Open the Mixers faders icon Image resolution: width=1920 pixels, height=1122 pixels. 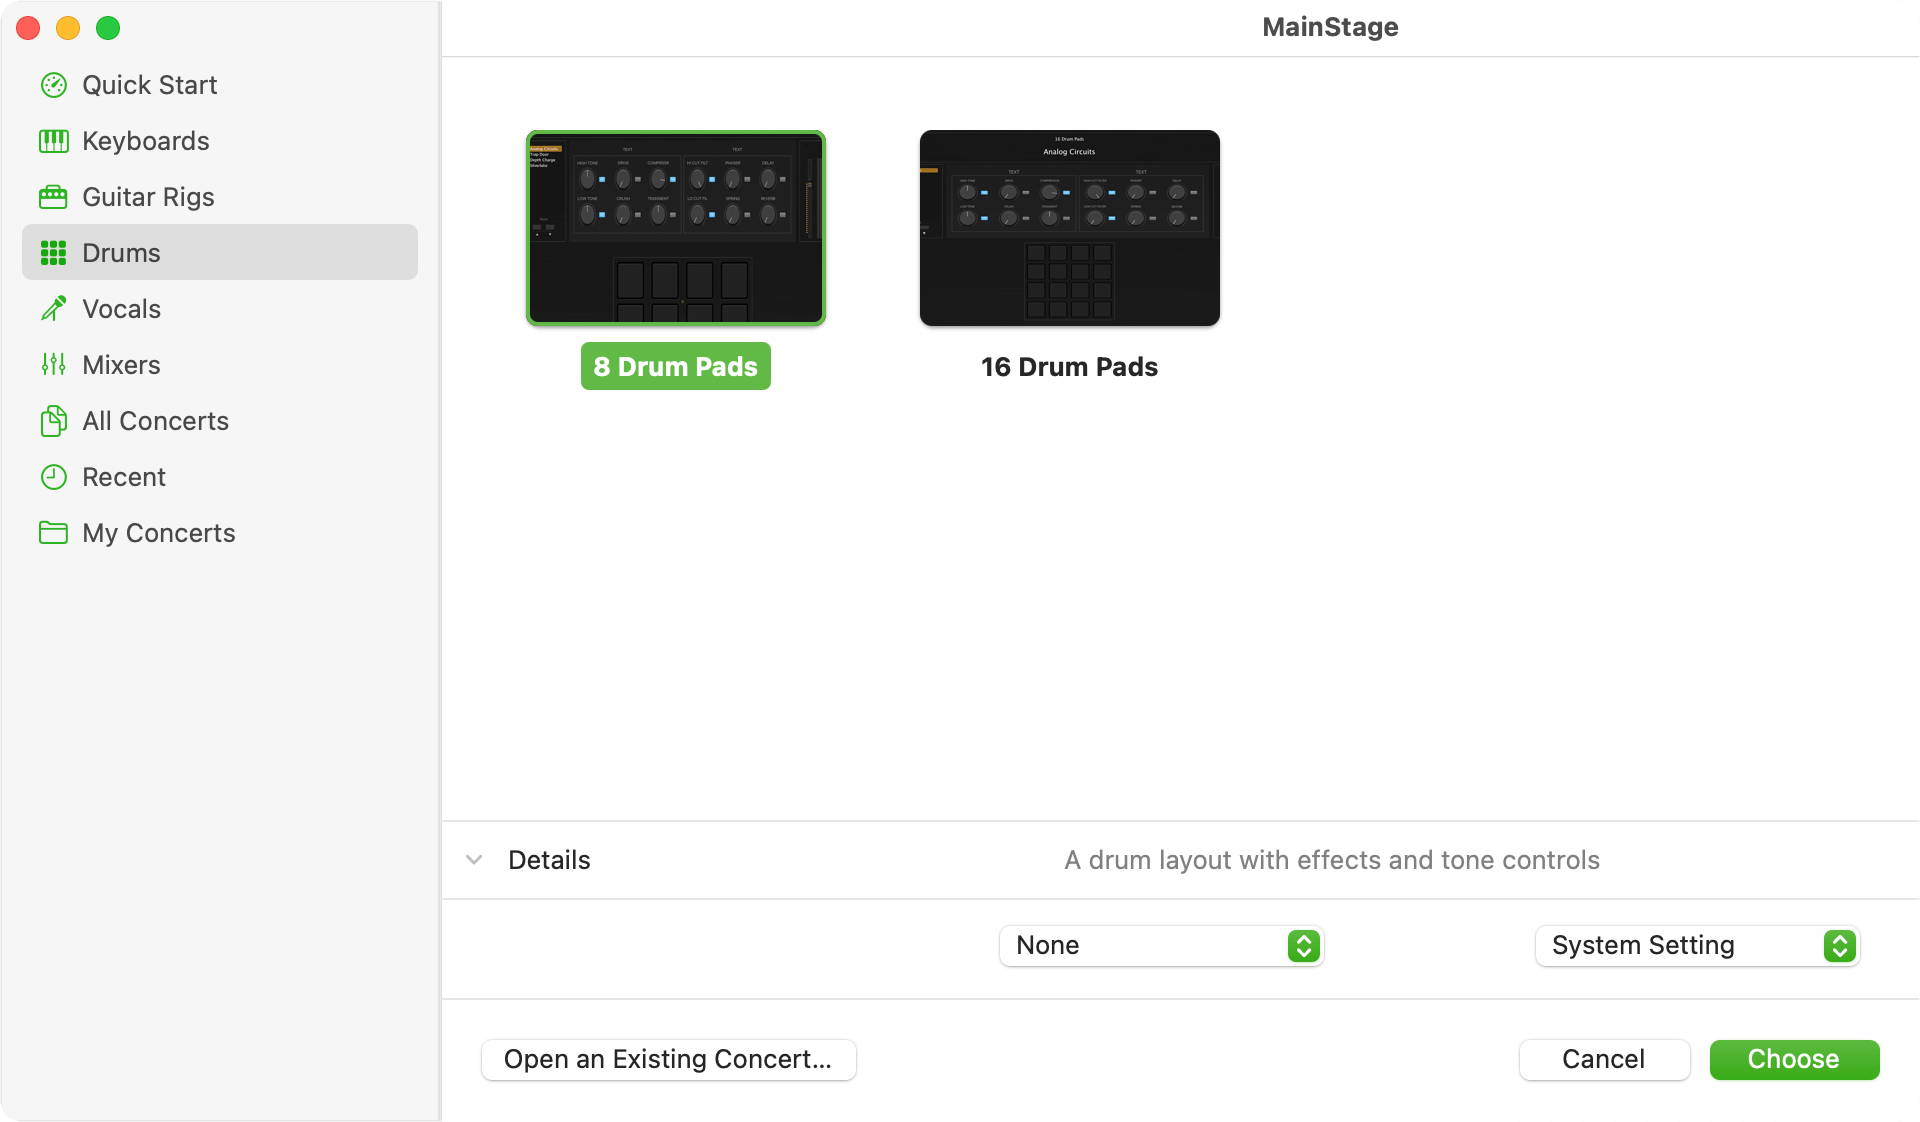click(x=54, y=365)
